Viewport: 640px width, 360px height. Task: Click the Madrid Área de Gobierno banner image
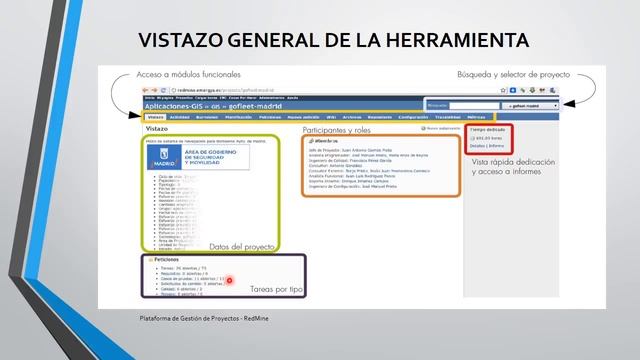coord(198,157)
